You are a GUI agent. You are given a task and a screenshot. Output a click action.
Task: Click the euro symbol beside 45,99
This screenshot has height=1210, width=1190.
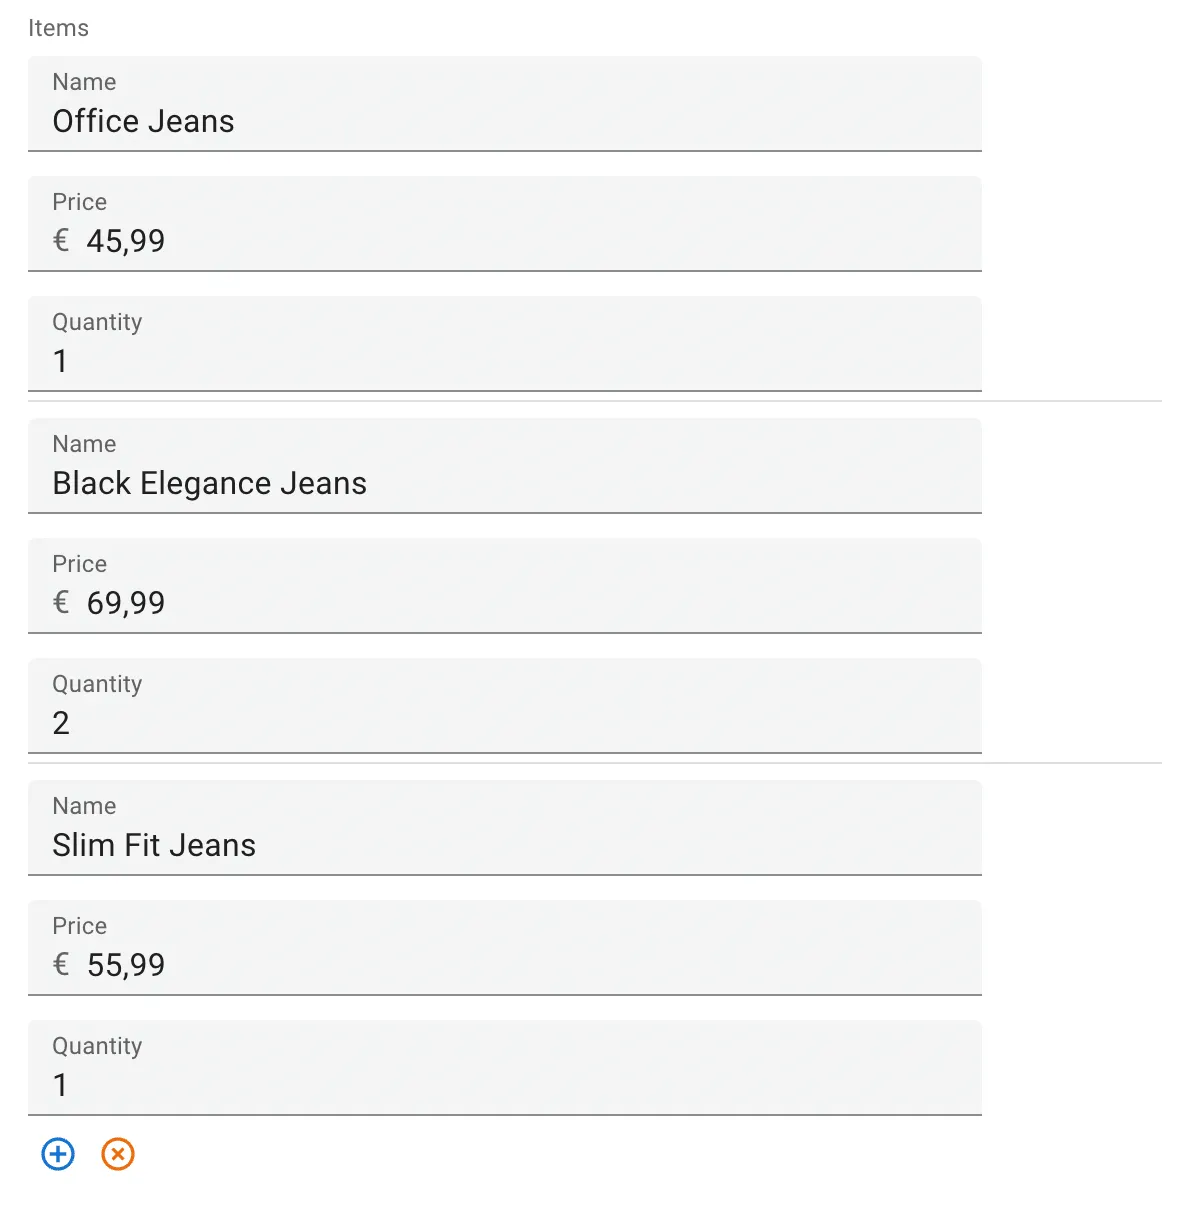[x=60, y=240]
